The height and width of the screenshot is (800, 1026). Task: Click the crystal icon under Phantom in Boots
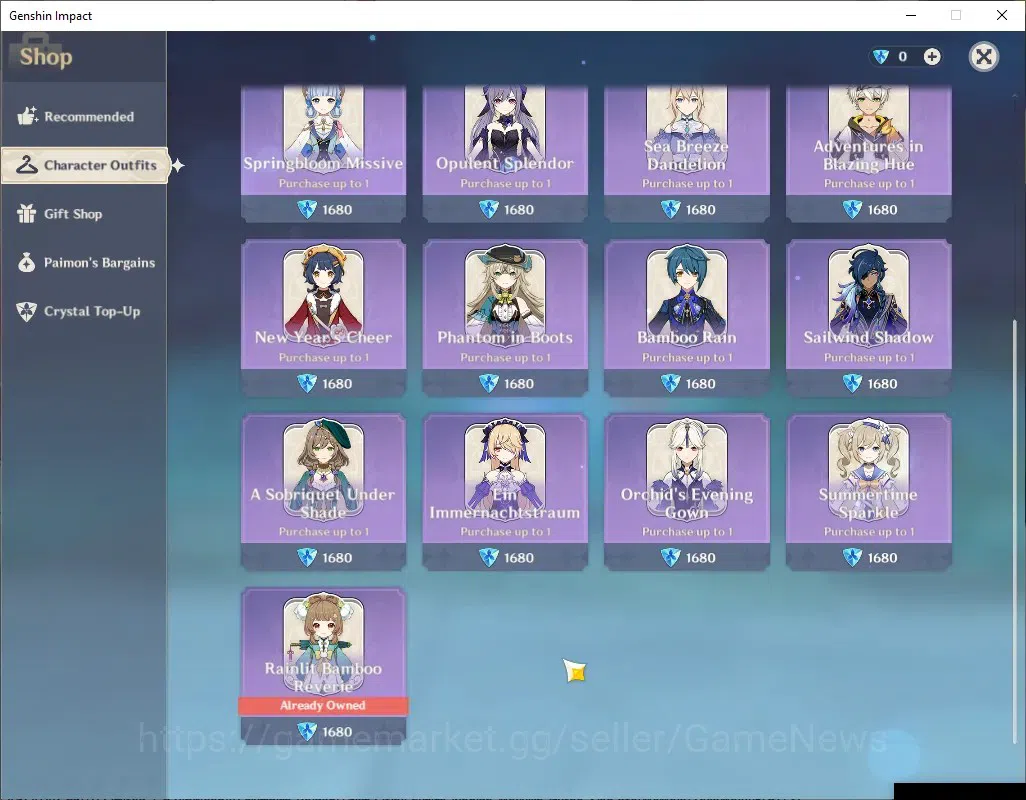(x=489, y=383)
